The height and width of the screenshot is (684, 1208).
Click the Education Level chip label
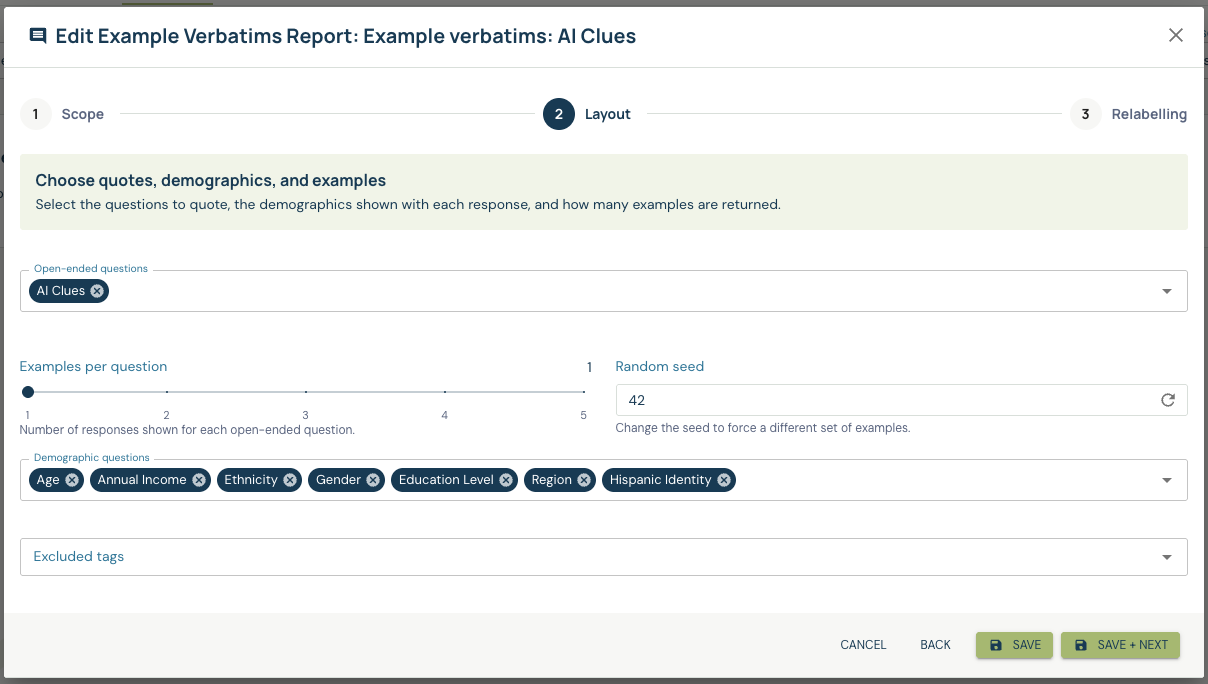[x=446, y=480]
